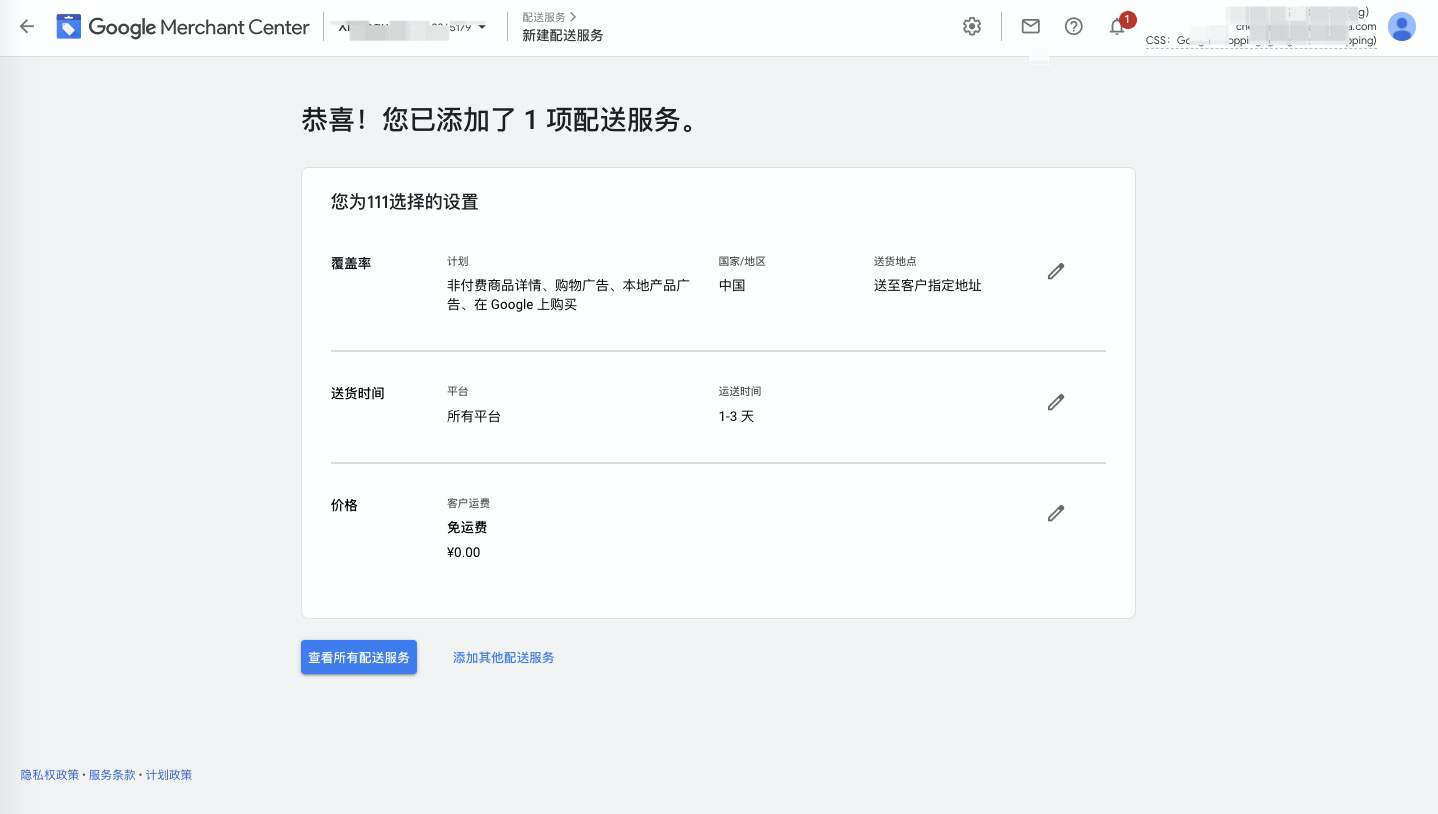Click the 查看所有配送服务 button
Image resolution: width=1438 pixels, height=814 pixels.
point(359,657)
